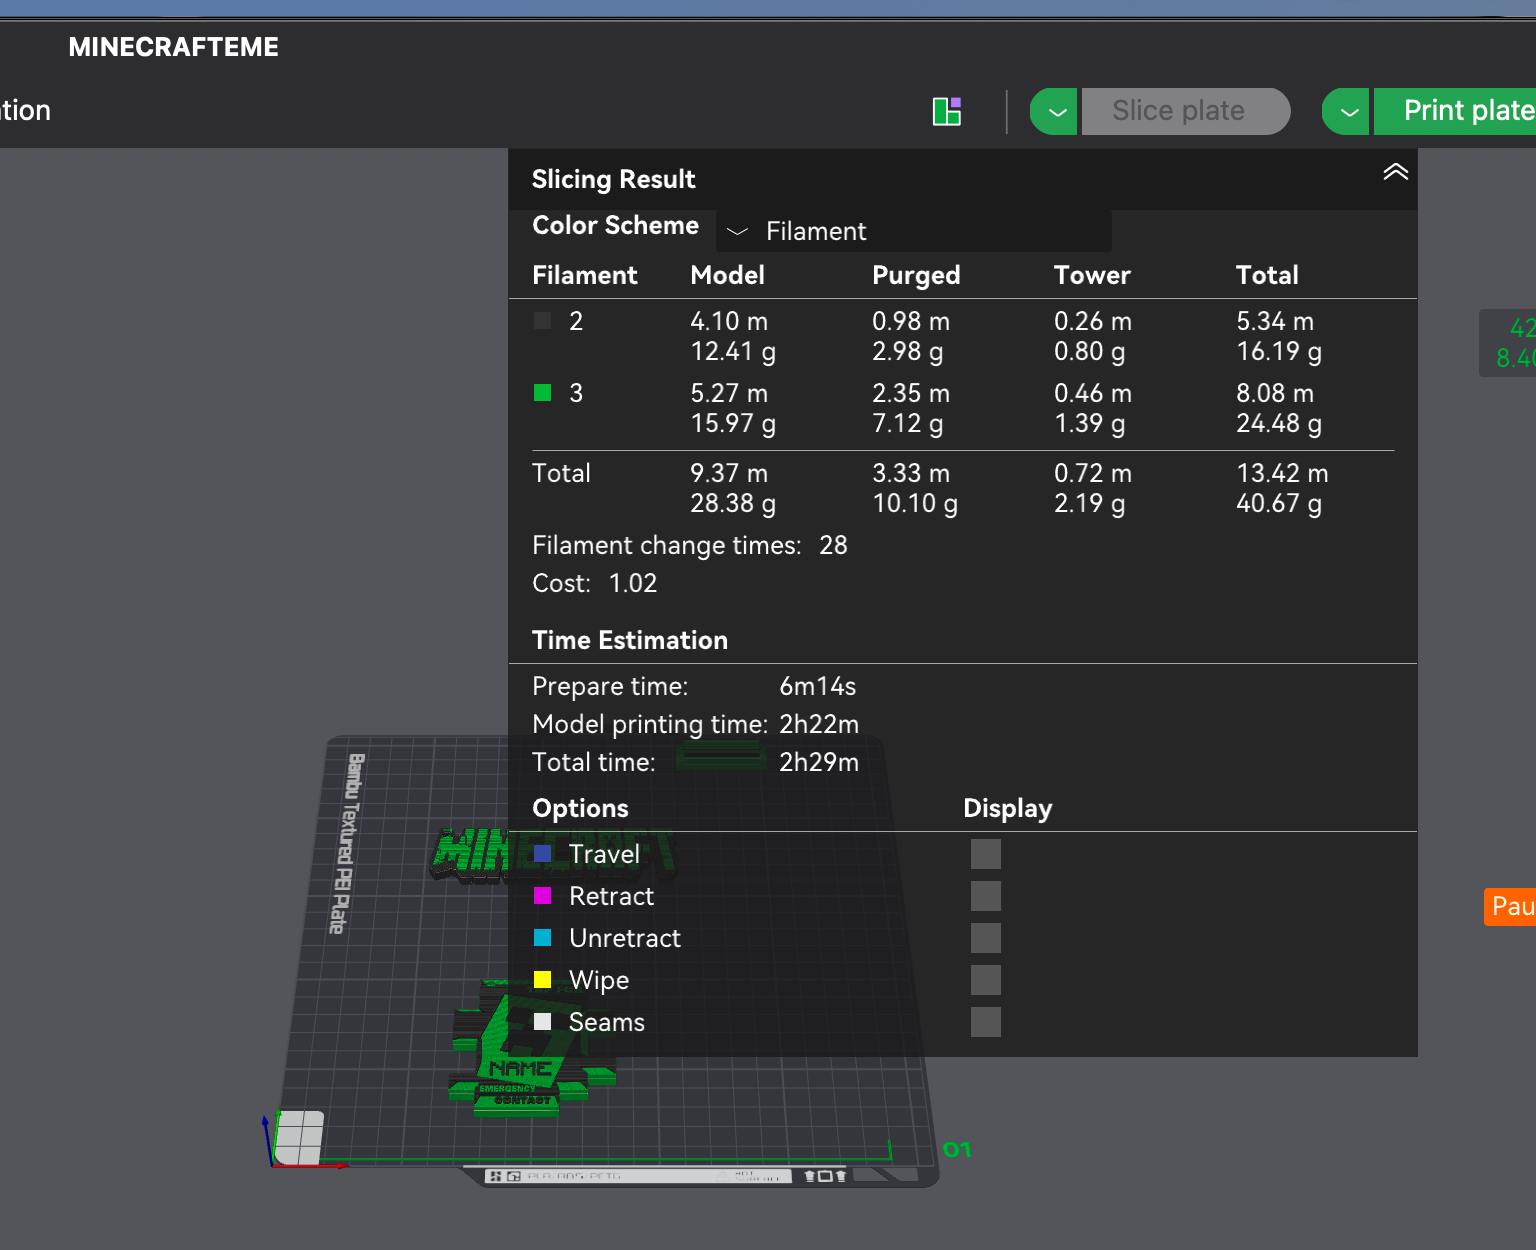Viewport: 1536px width, 1250px height.
Task: Toggle Travel display checkbox
Action: click(986, 854)
